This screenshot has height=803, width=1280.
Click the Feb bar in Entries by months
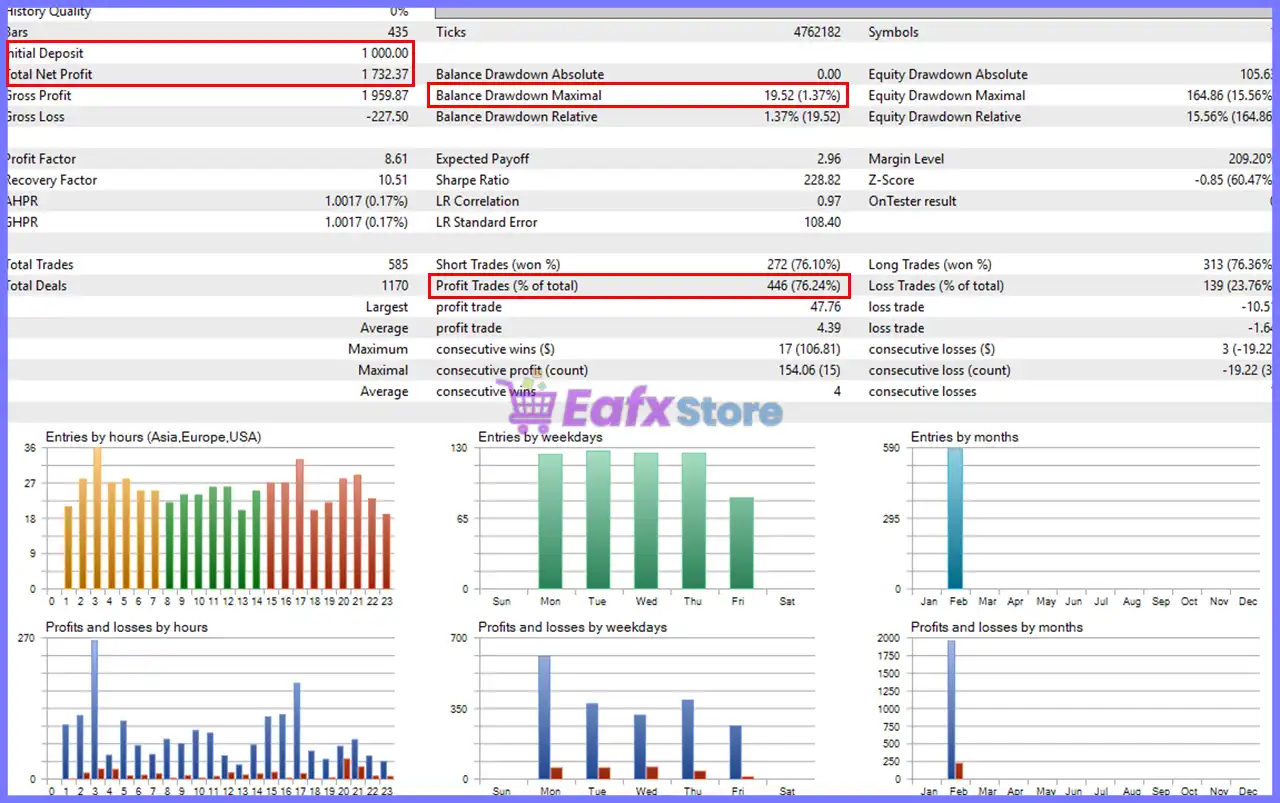click(955, 519)
